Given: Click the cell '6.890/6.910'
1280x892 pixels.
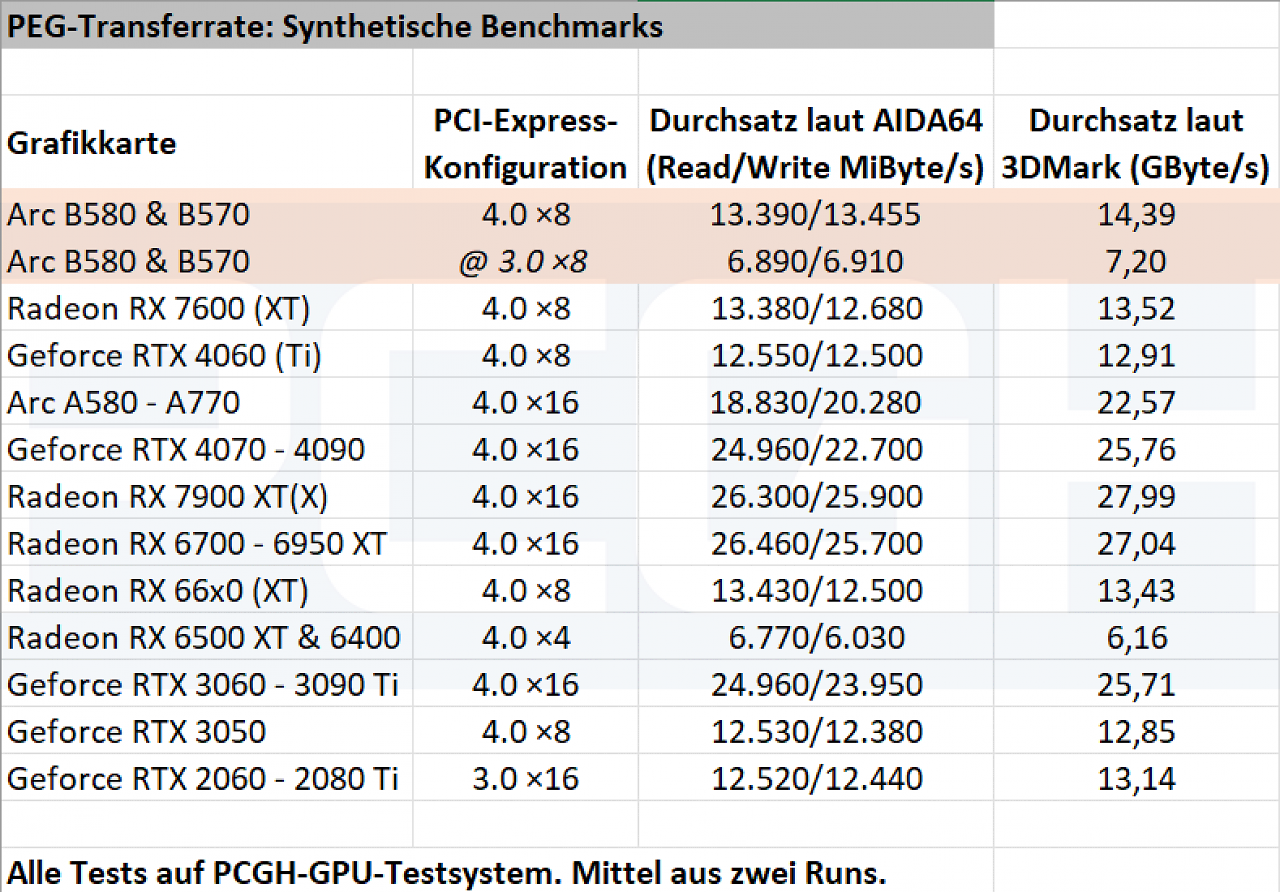Looking at the screenshot, I should pos(816,260).
